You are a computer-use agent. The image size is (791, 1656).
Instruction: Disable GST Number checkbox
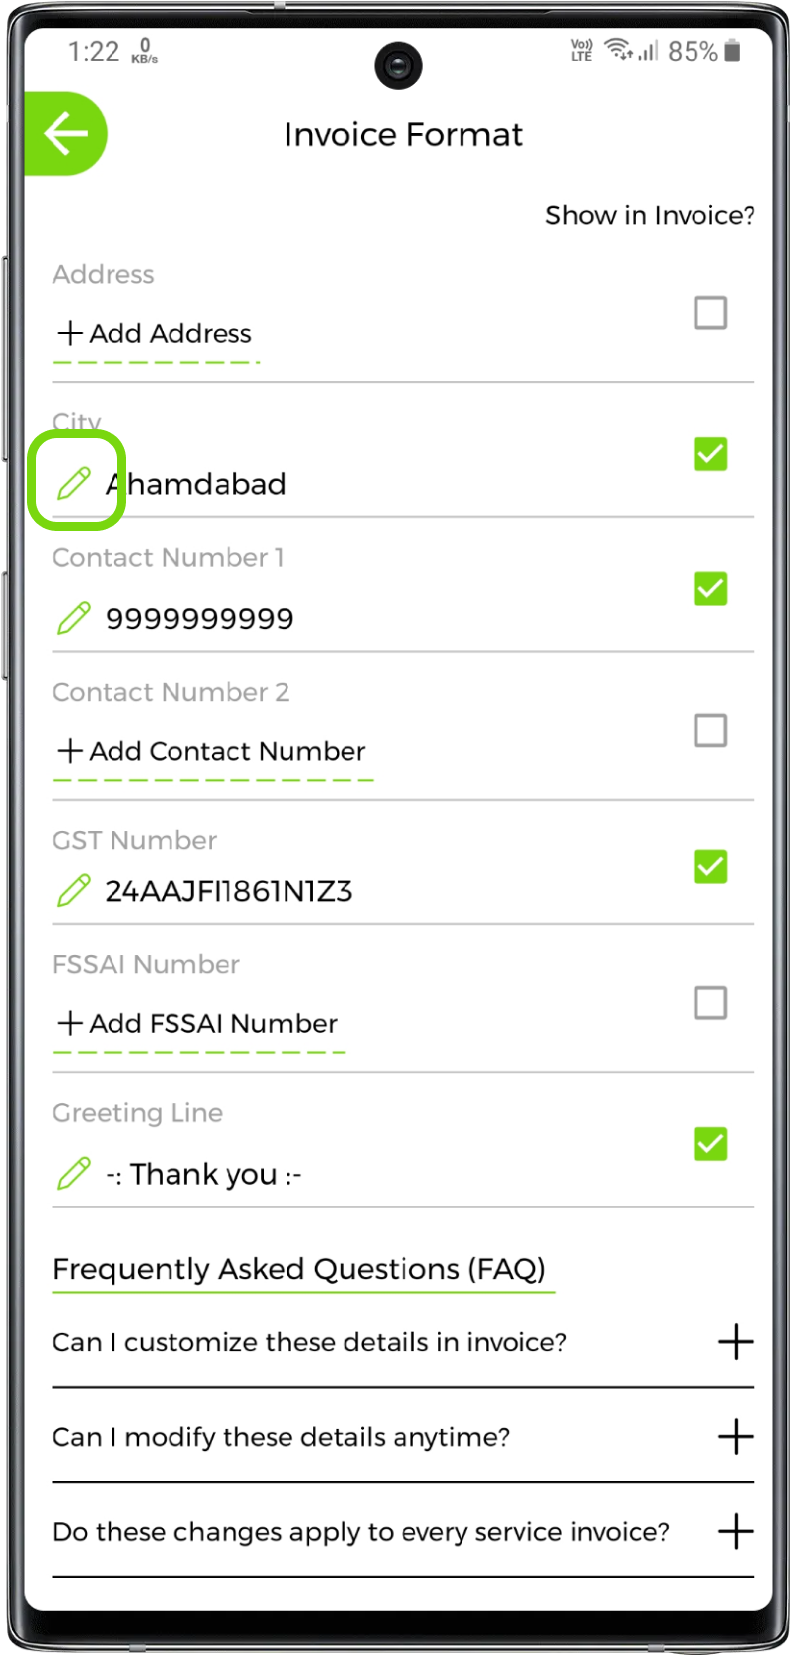[x=710, y=866]
